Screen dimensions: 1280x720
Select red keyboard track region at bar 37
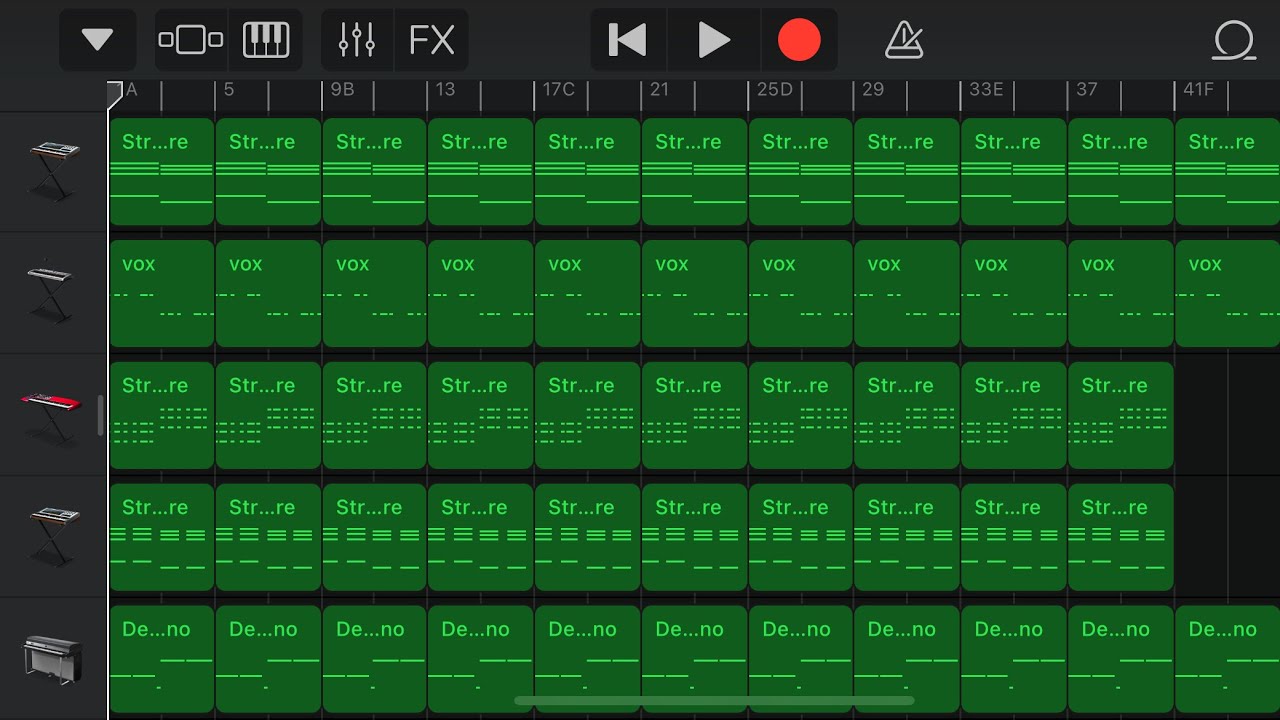(1120, 416)
